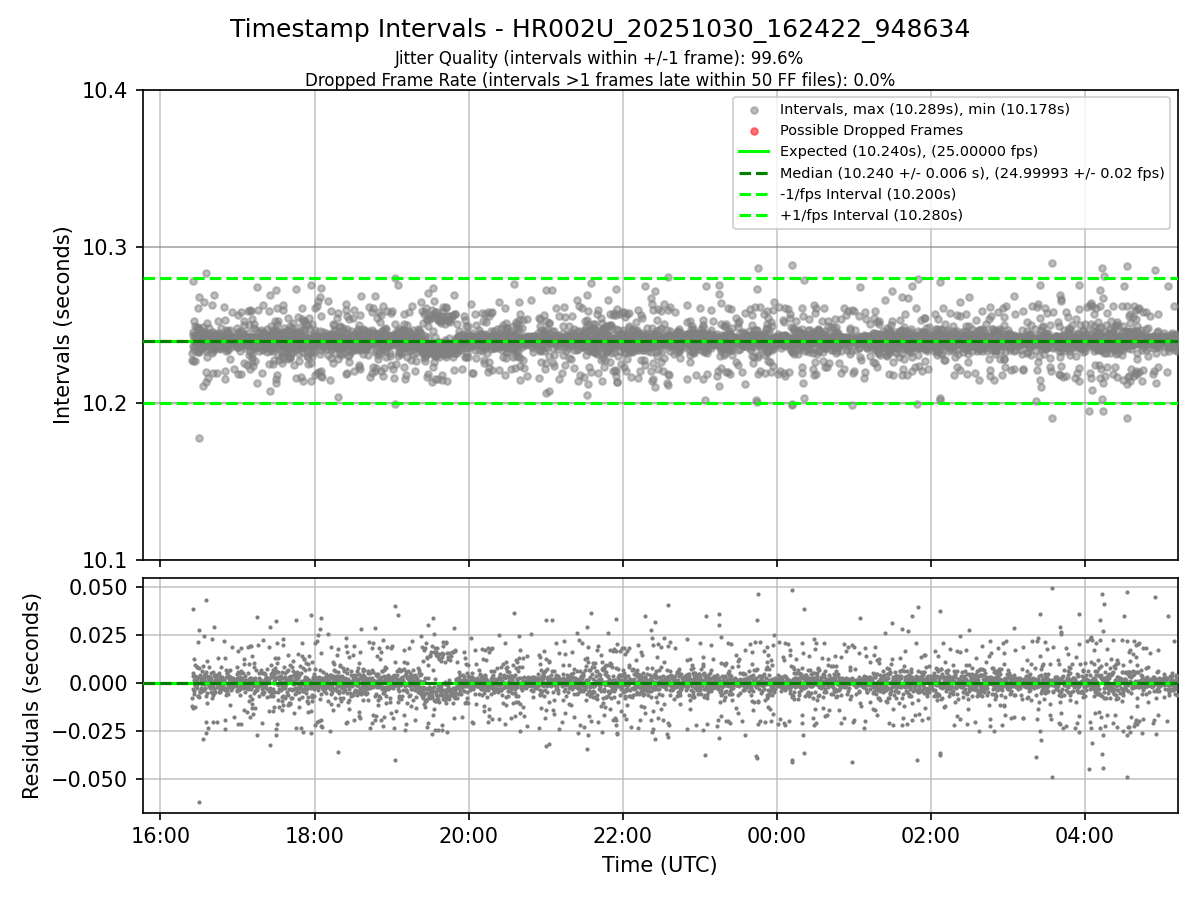This screenshot has height=900, width=1200.
Task: Click the -1/fps Interval (10.200s) legend label
Action: [x=867, y=194]
